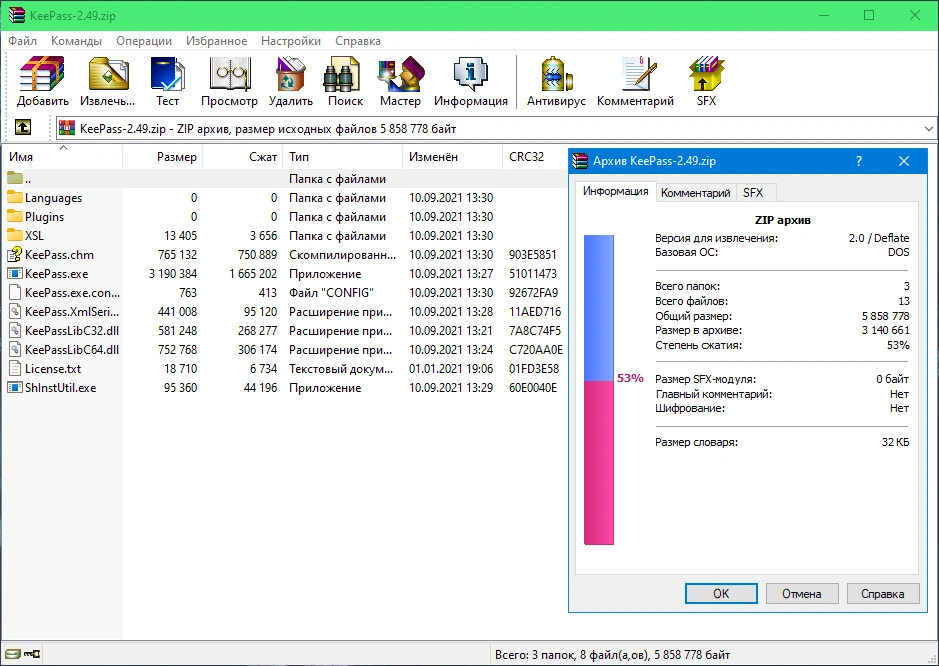Screen dimensions: 939x666
Task: Select the KeePass.chm help file icon
Action: click(x=14, y=255)
